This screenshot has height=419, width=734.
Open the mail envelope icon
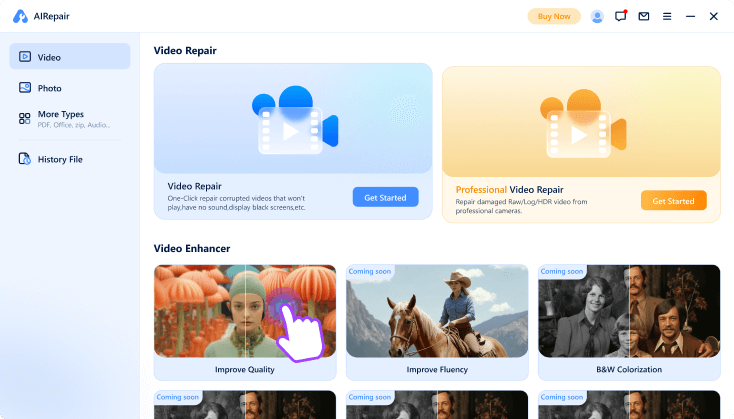pyautogui.click(x=643, y=16)
